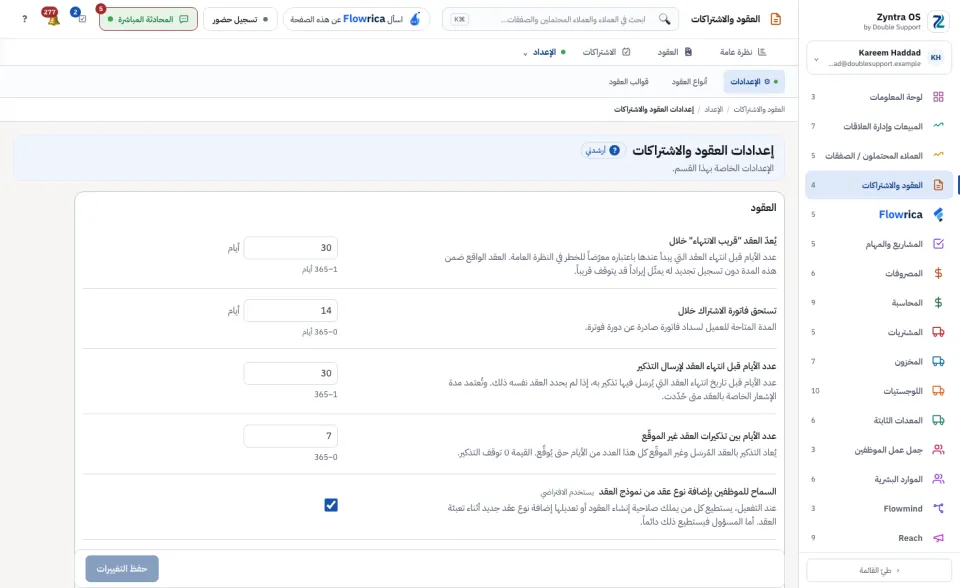Image resolution: width=960 pixels, height=588 pixels.
Task: Click the page header document icon
Action: [x=776, y=19]
